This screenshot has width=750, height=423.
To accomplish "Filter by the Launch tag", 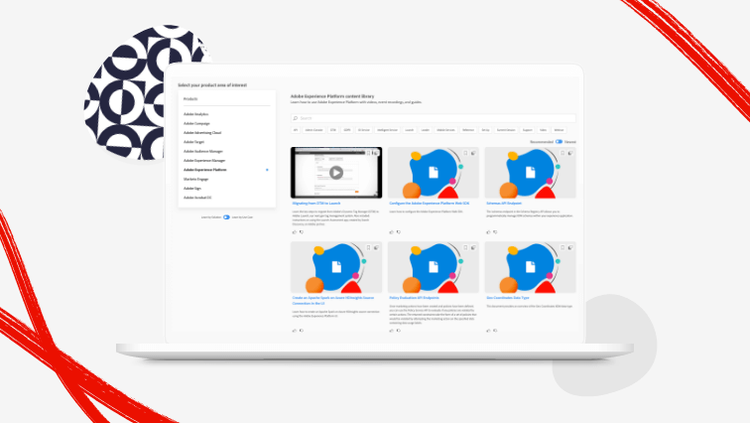I will tap(409, 129).
